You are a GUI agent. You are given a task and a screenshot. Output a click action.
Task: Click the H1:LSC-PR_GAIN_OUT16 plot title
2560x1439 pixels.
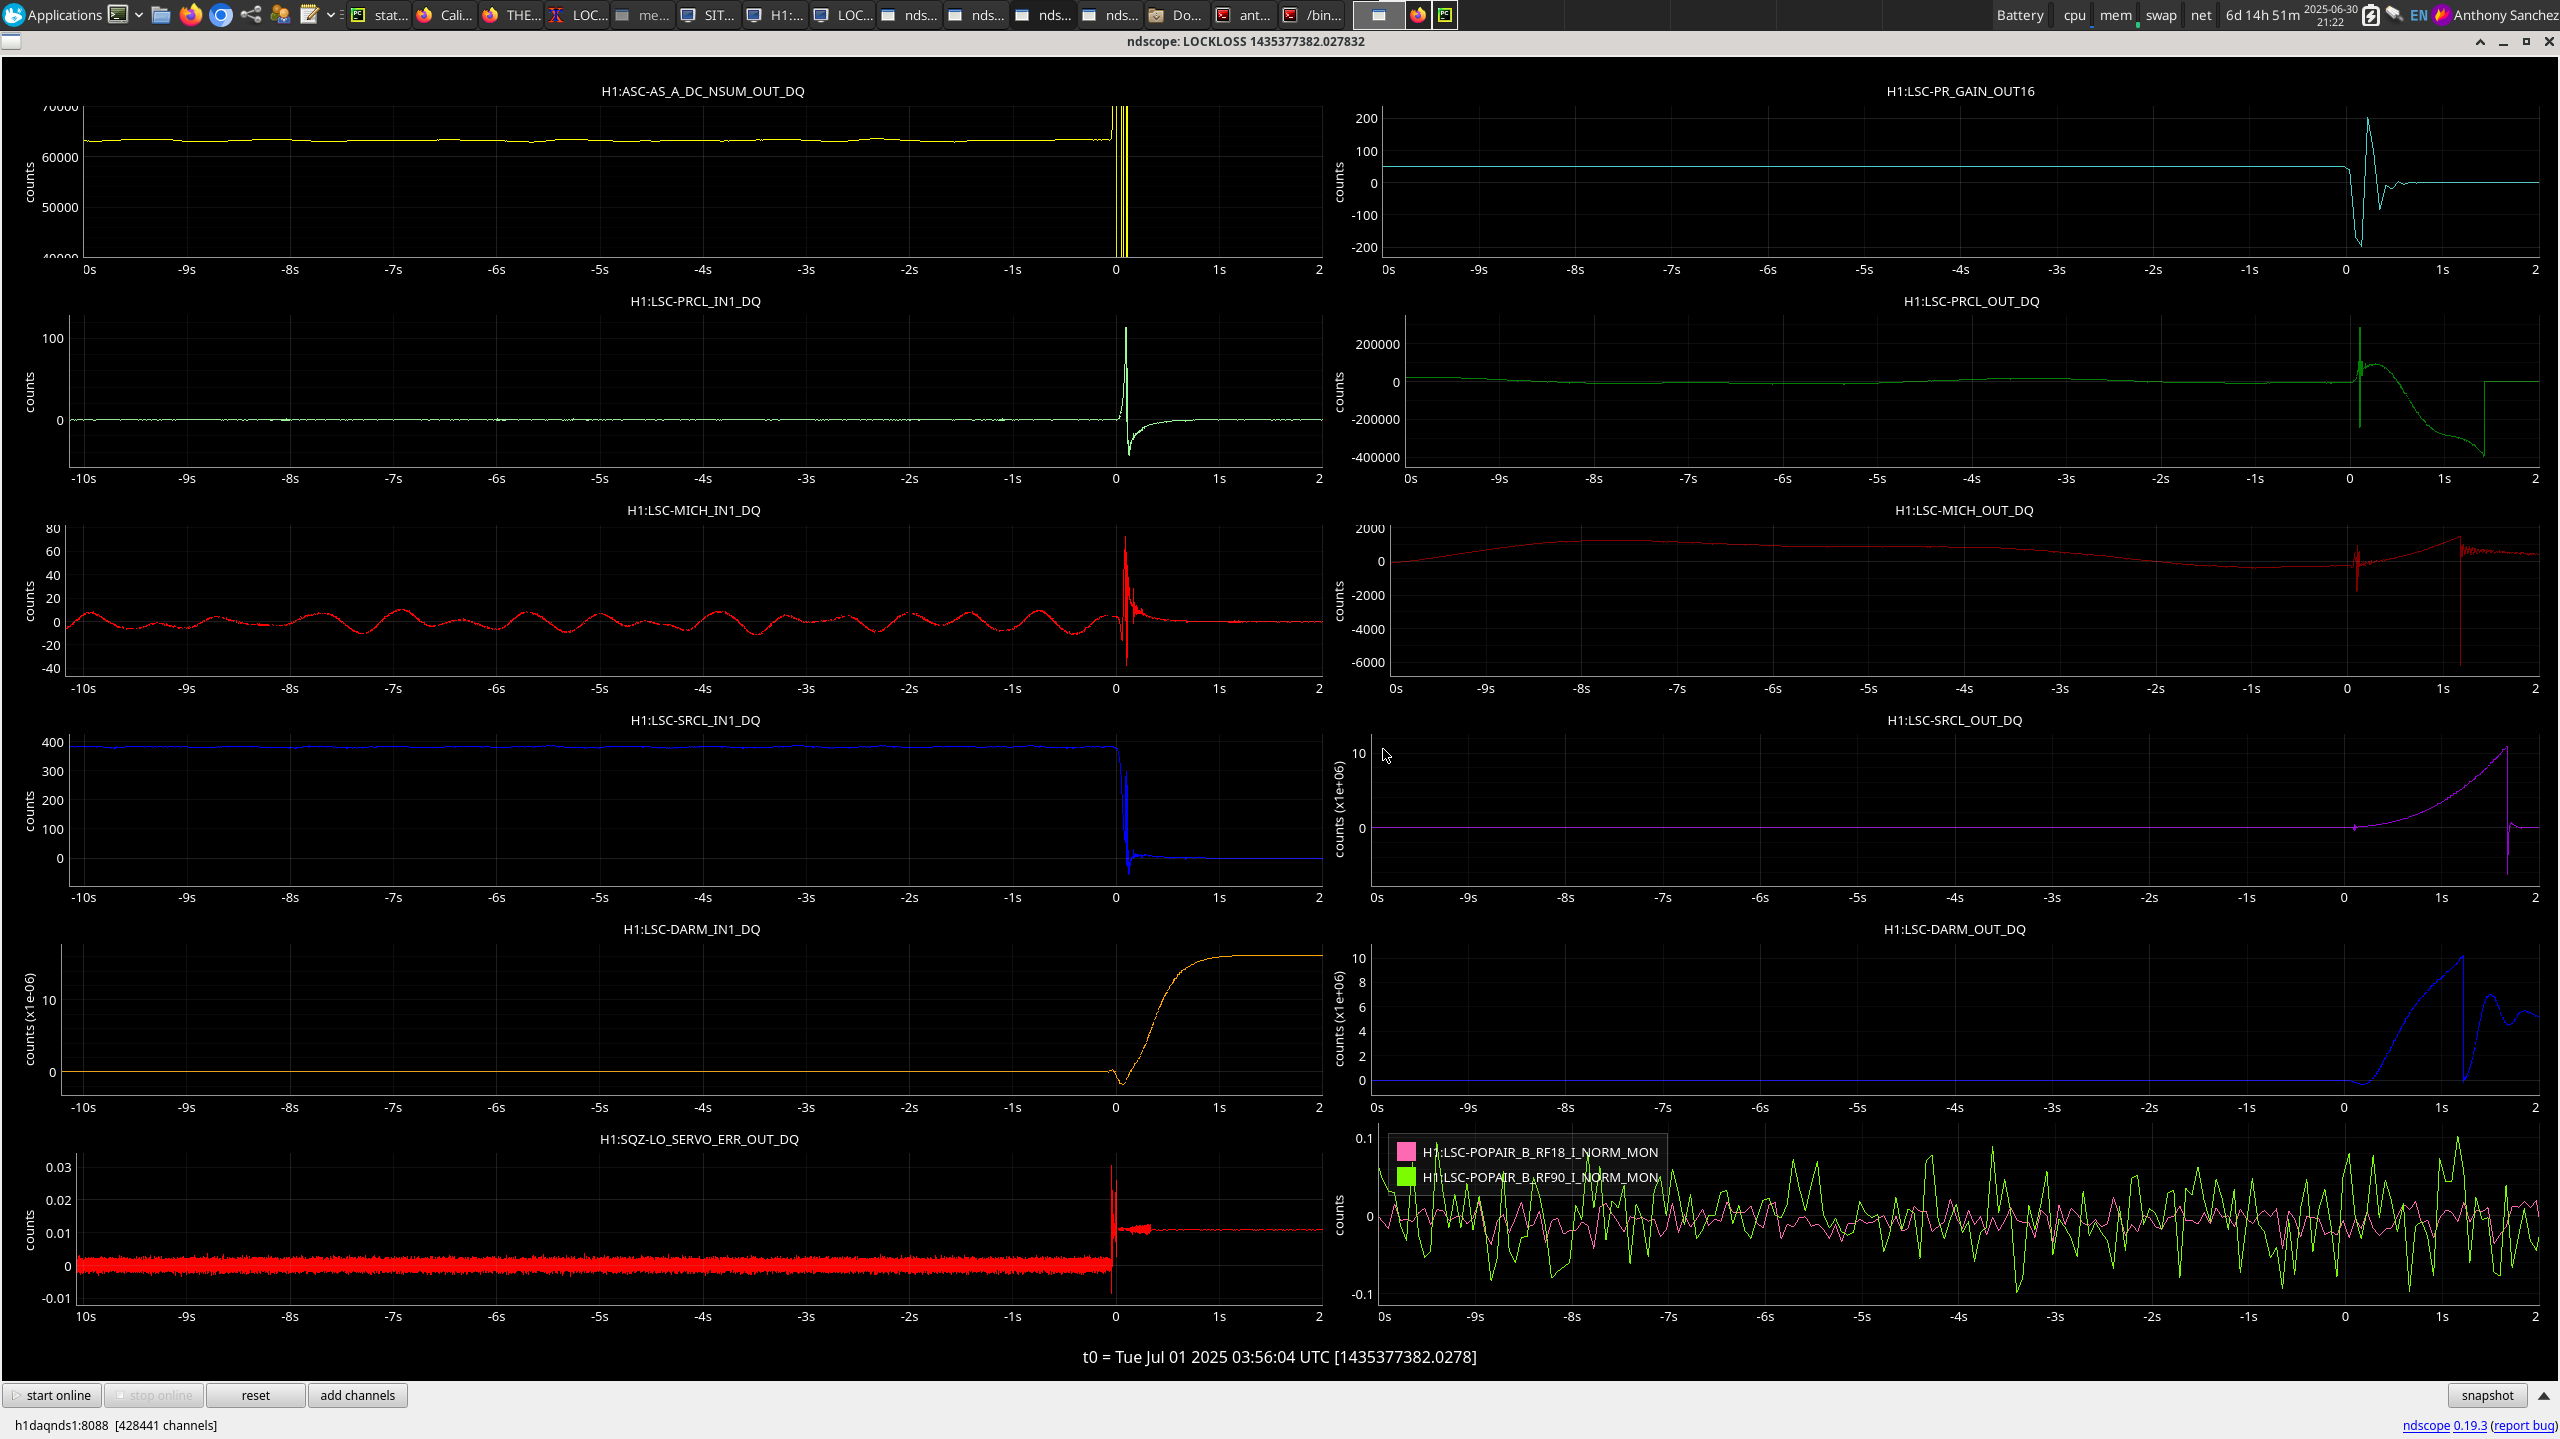tap(1960, 91)
